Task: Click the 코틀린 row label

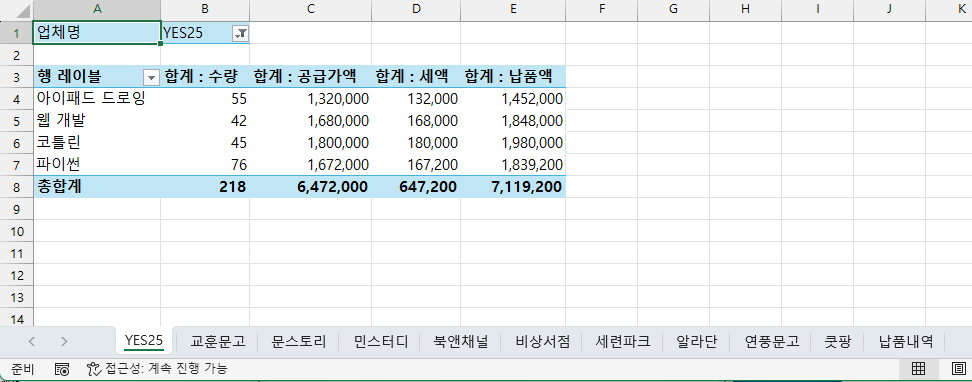Action: (97, 143)
